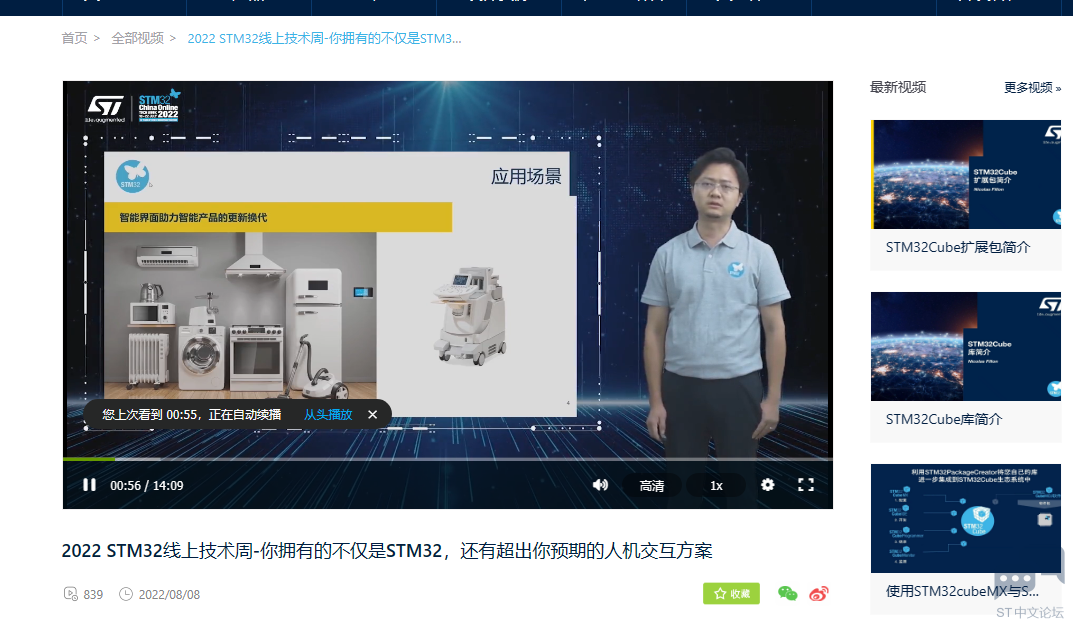The width and height of the screenshot is (1073, 628).
Task: Click the ST logo in video
Action: point(105,108)
